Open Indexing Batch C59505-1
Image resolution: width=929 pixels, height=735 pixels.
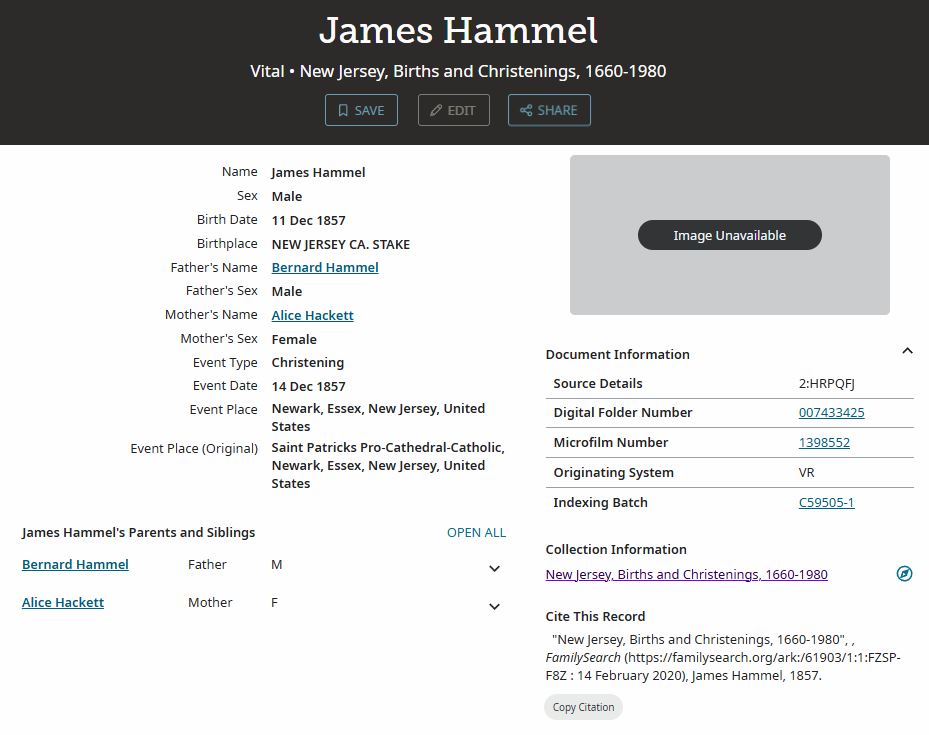pos(826,502)
